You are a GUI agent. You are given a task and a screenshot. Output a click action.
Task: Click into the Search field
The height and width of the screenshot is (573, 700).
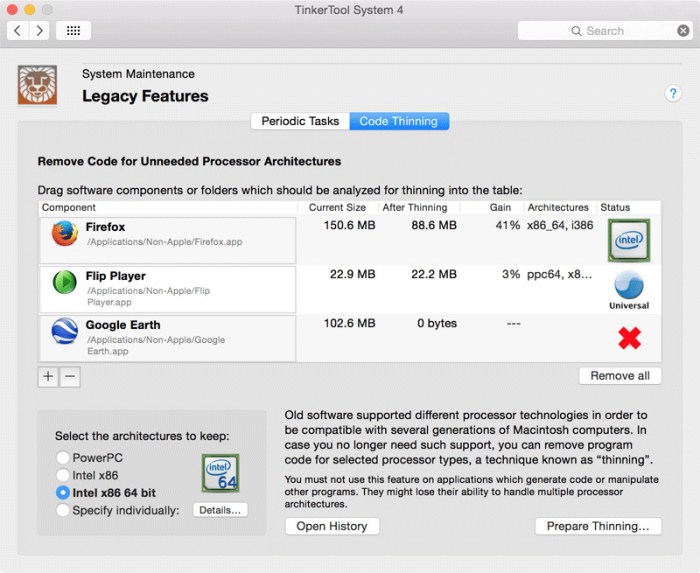pyautogui.click(x=597, y=30)
